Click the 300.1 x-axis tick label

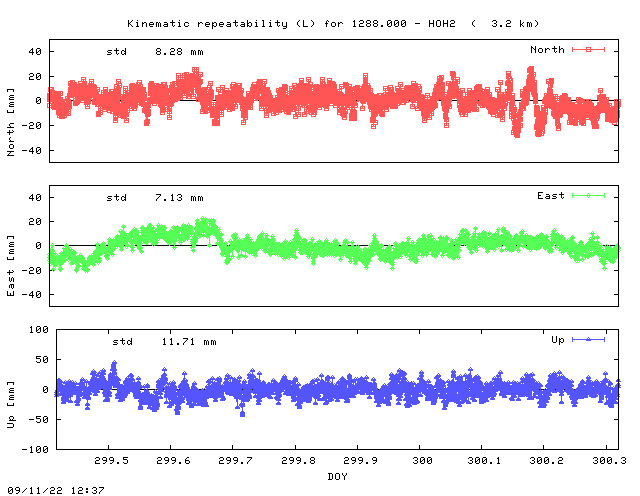(484, 460)
